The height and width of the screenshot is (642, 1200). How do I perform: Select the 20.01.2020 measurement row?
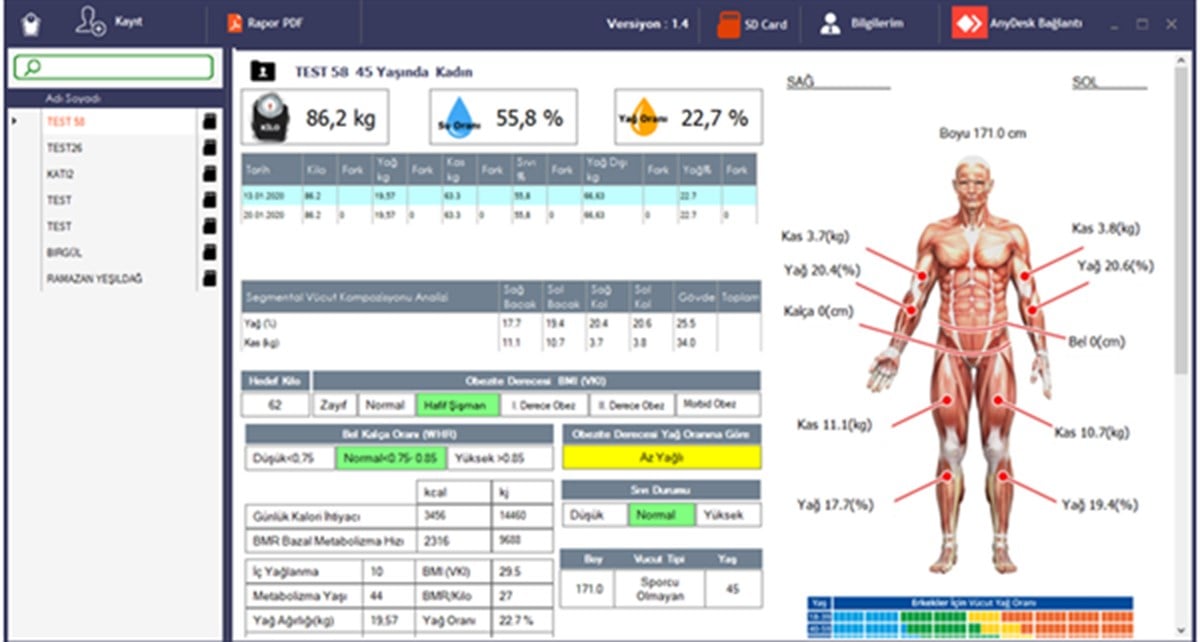click(499, 214)
